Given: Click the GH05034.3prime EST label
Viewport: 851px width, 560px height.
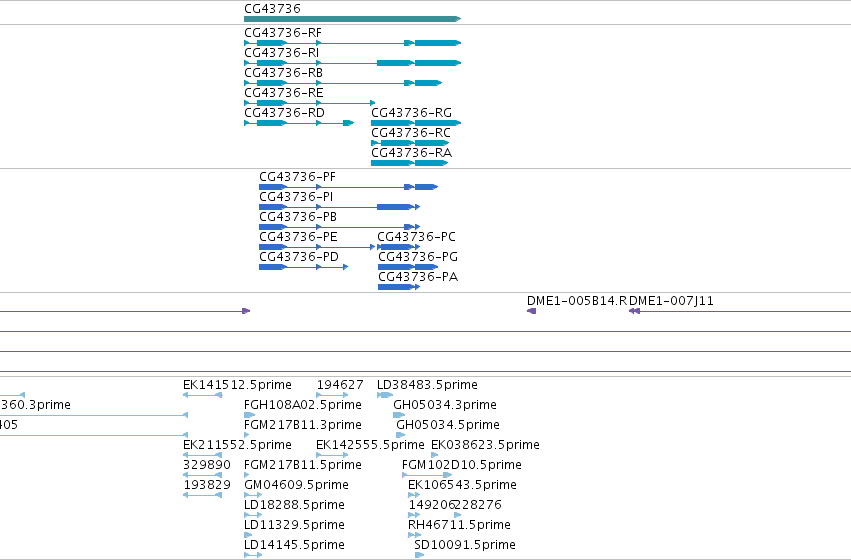Looking at the screenshot, I should 445,405.
